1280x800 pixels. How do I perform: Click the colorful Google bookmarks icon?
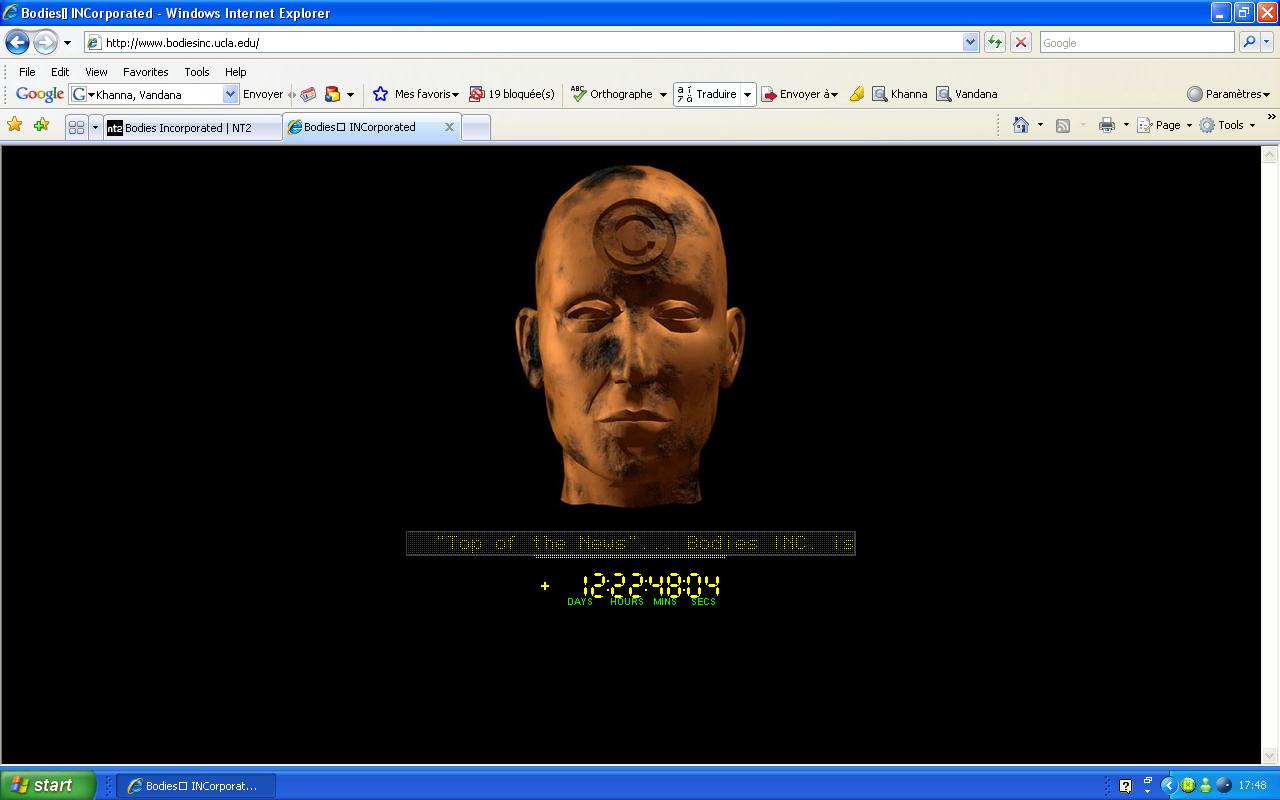pyautogui.click(x=333, y=94)
